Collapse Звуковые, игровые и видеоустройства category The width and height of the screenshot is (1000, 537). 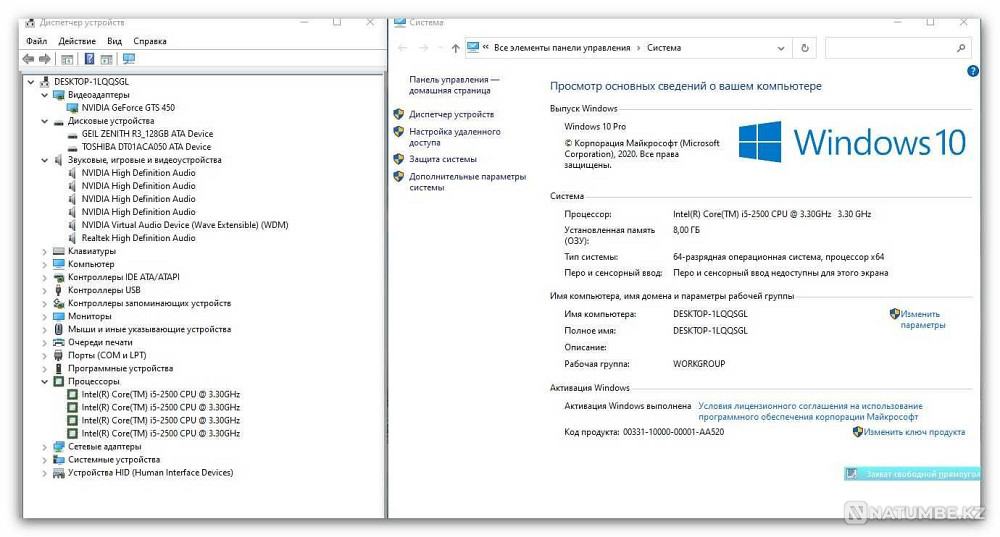[x=45, y=160]
